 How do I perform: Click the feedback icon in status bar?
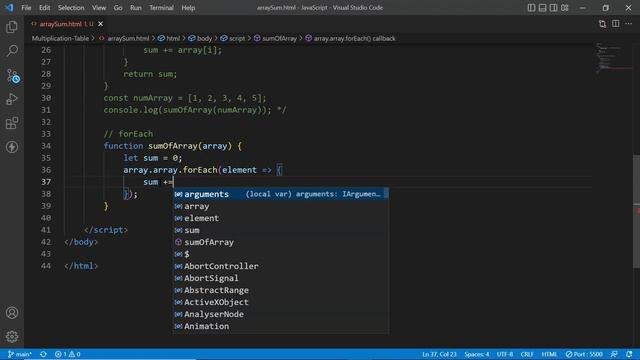click(x=614, y=354)
